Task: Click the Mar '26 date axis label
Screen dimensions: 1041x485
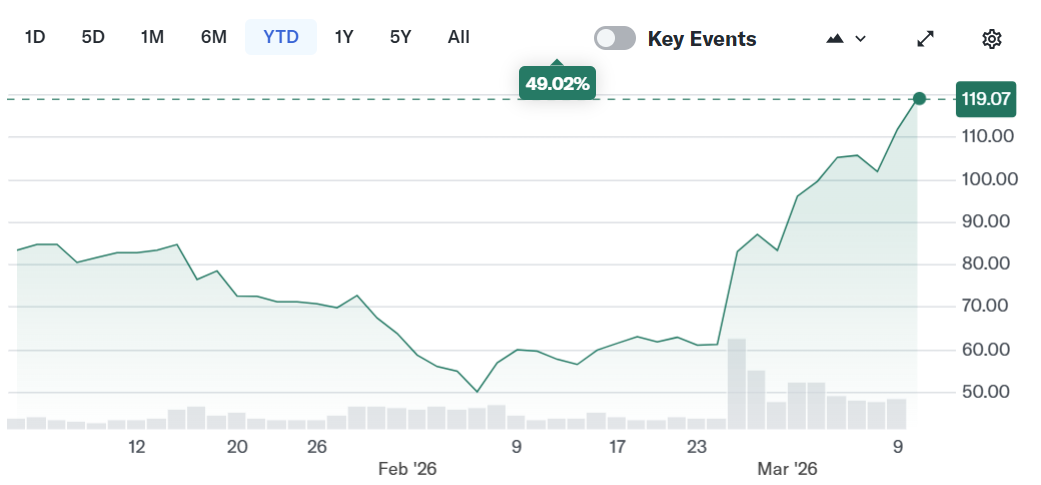Action: (x=789, y=468)
